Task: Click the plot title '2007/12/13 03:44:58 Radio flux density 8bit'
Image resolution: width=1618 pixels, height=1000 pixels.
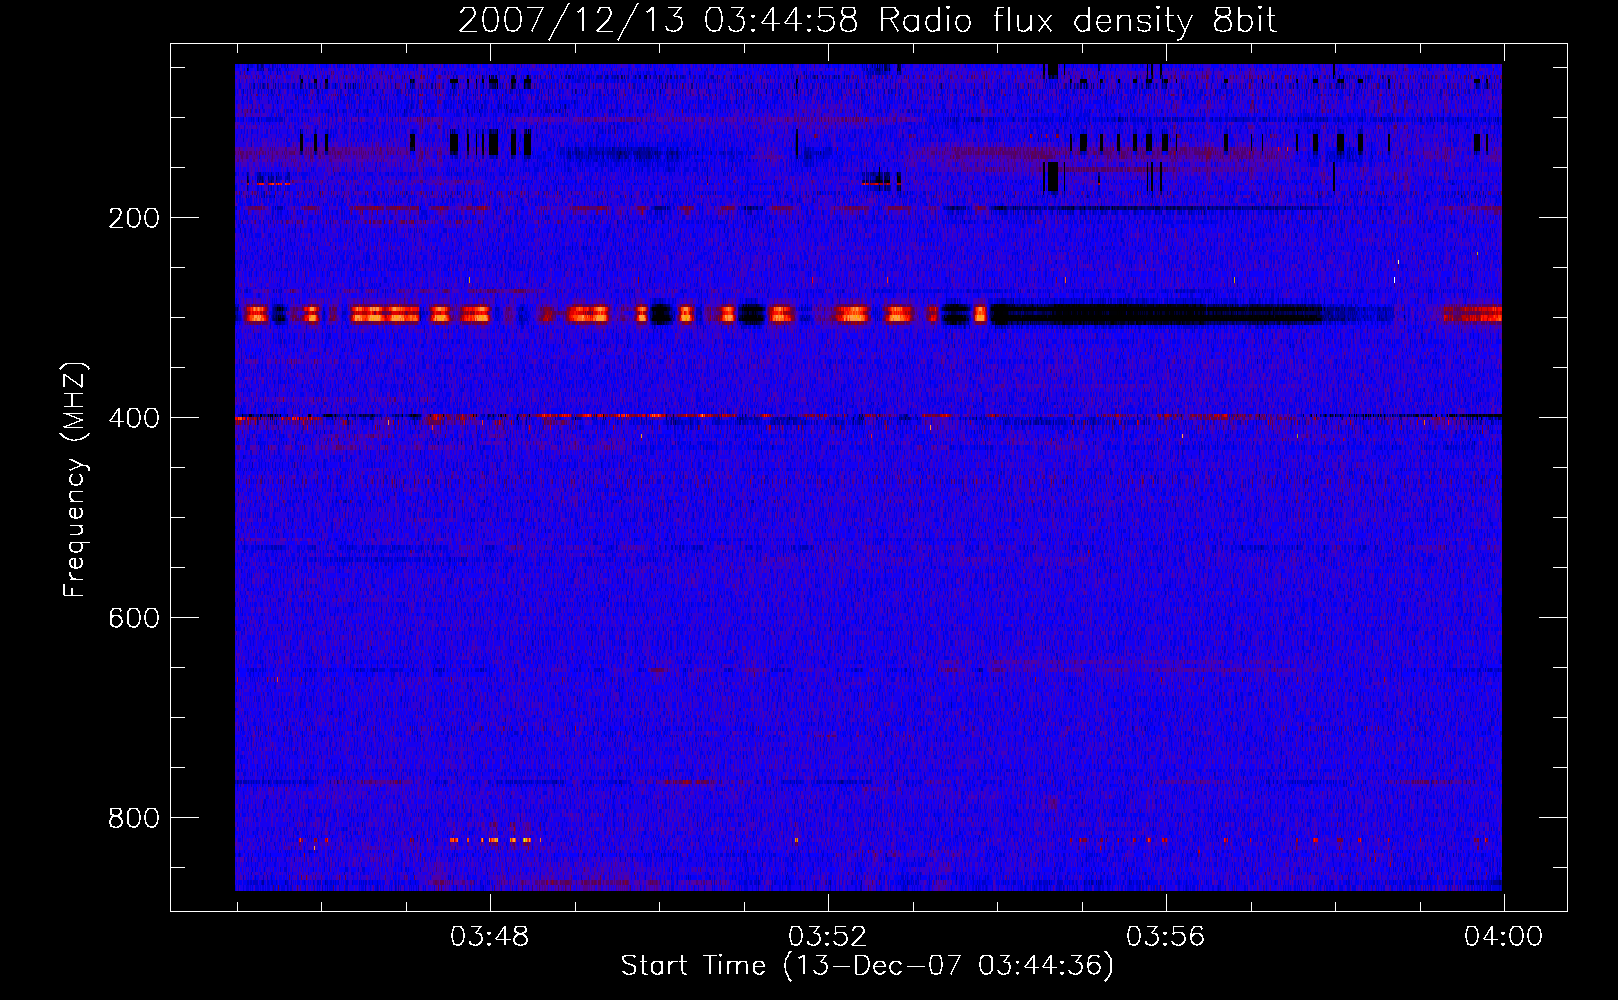Action: pyautogui.click(x=867, y=20)
